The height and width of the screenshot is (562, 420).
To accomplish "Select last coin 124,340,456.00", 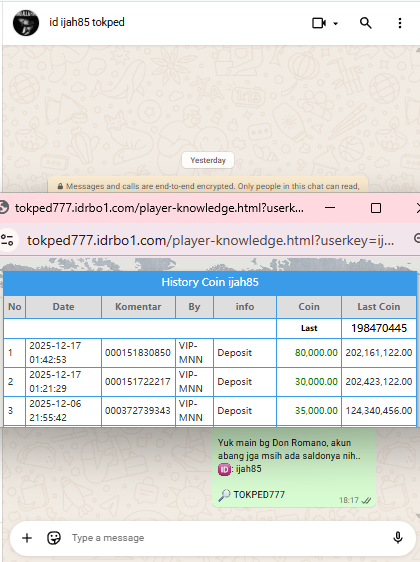I will coord(378,411).
